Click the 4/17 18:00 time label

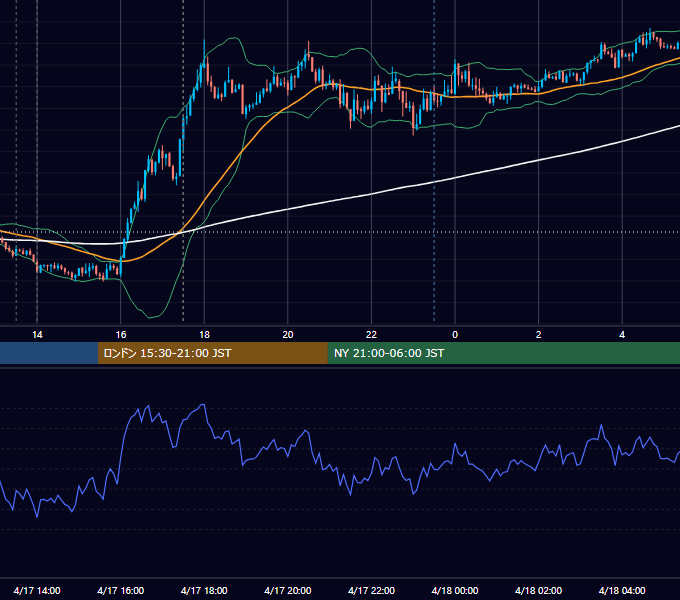click(204, 590)
